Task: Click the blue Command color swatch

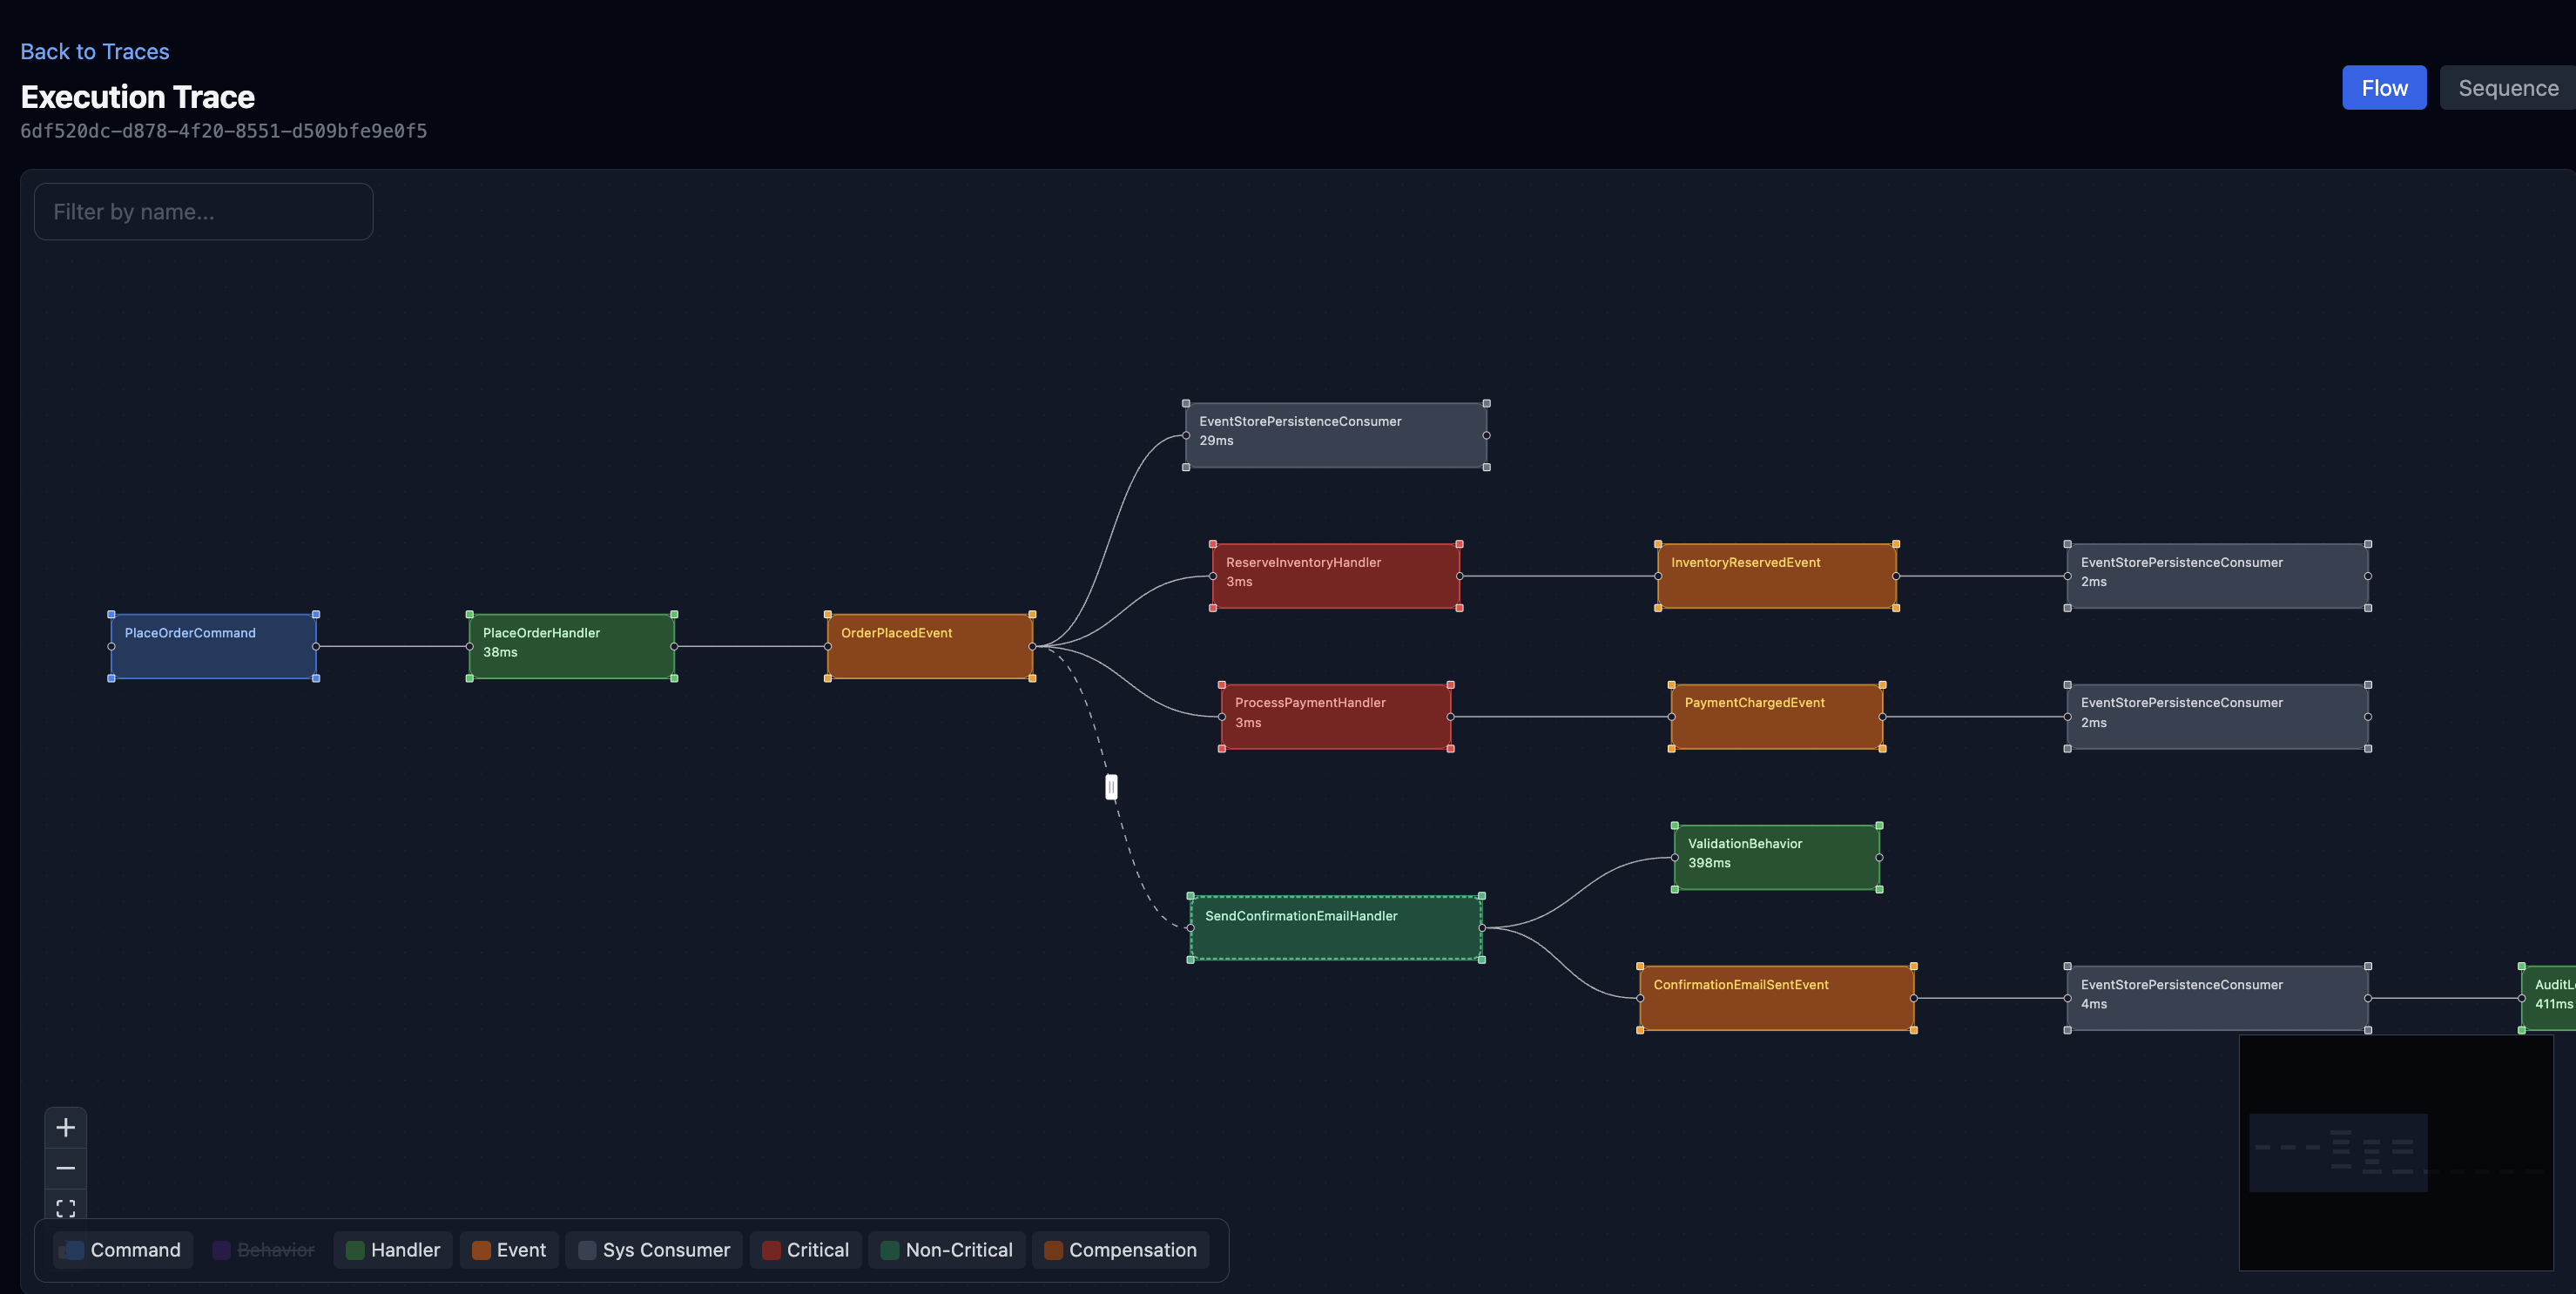Action: 74,1250
